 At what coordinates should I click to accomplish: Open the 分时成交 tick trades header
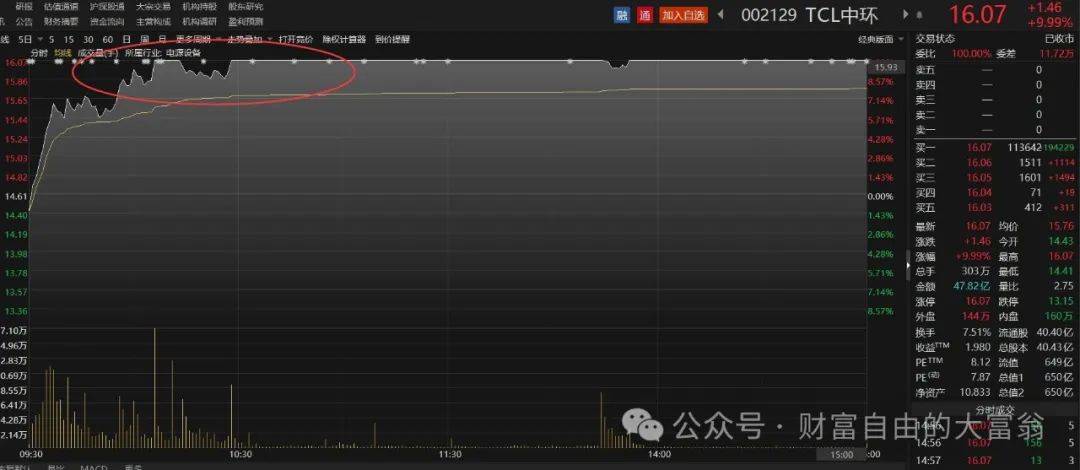coord(994,411)
